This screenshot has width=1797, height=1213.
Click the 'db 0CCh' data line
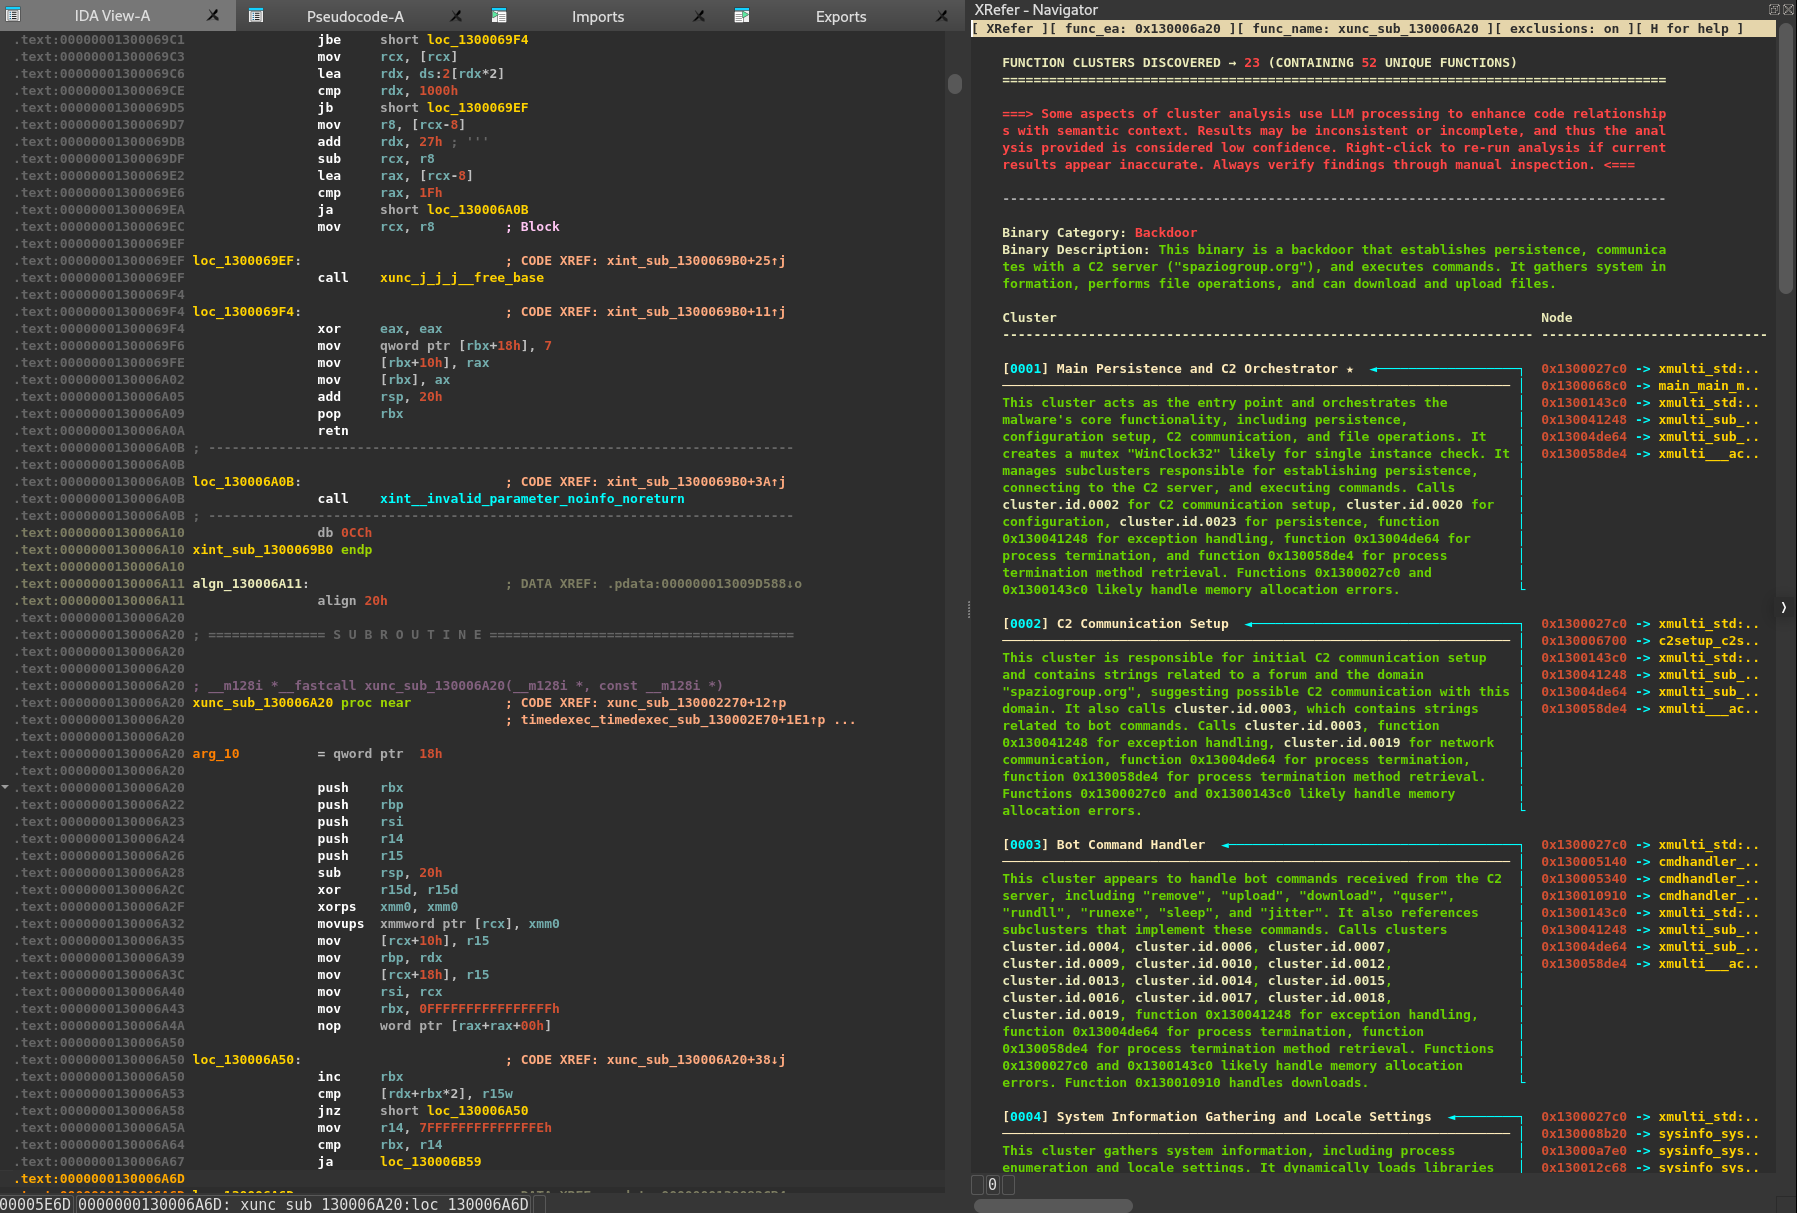[x=344, y=533]
